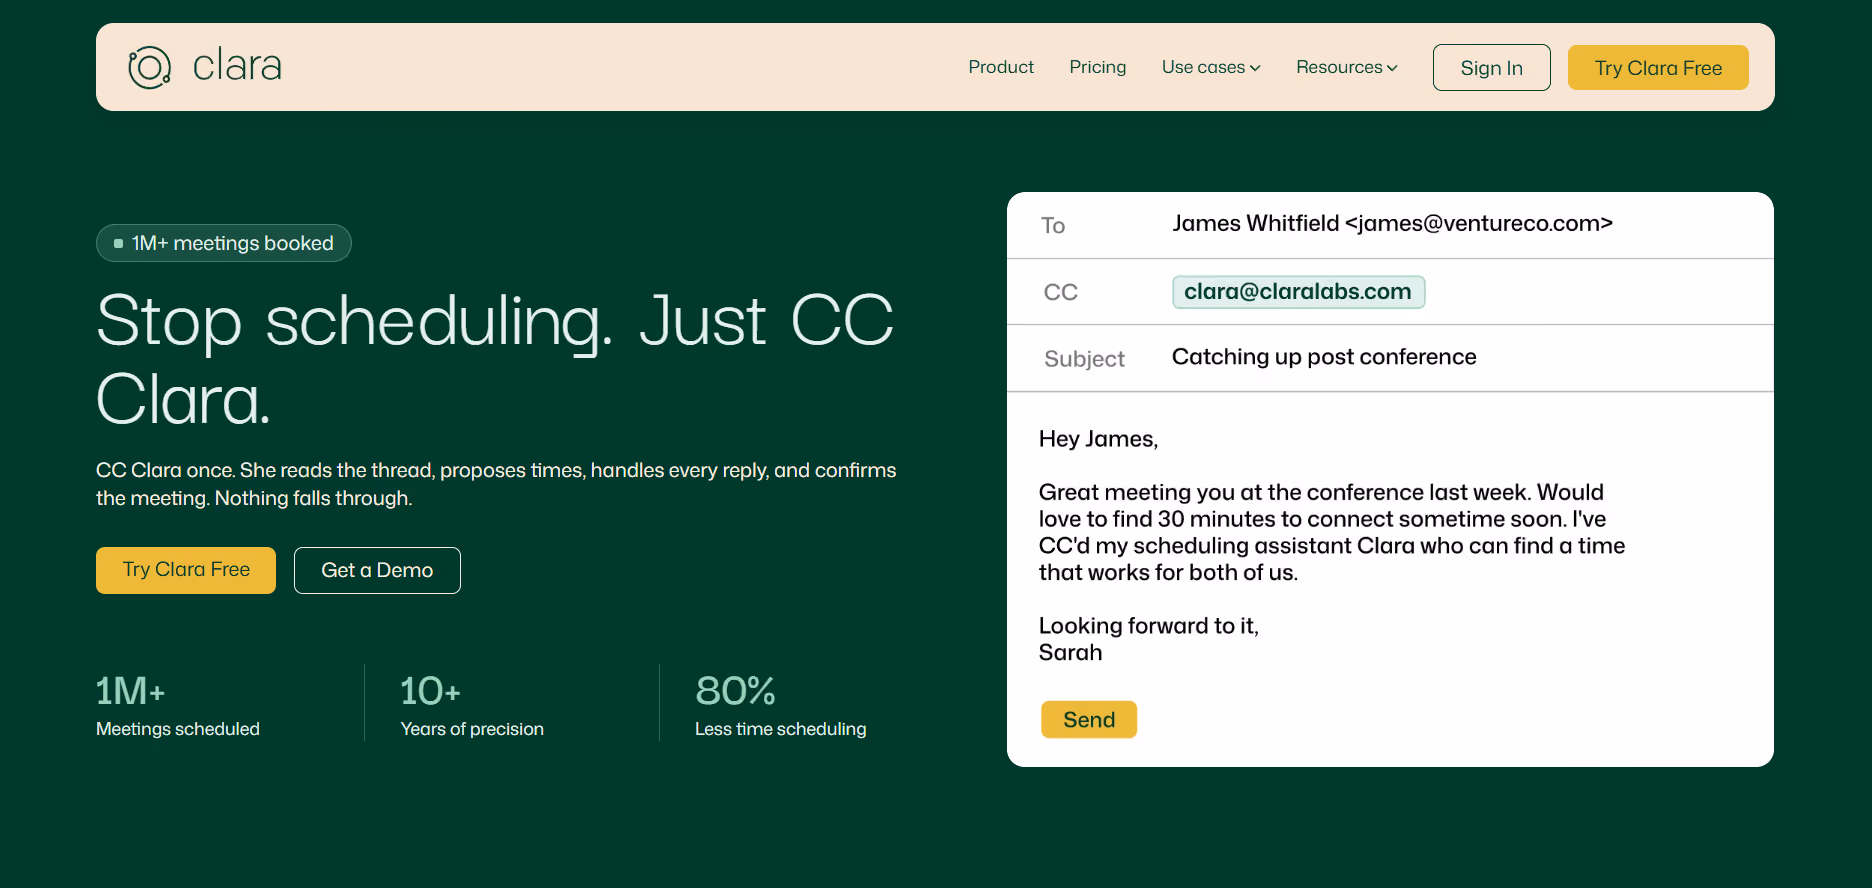
Task: Open the Product menu item
Action: pos(1001,67)
